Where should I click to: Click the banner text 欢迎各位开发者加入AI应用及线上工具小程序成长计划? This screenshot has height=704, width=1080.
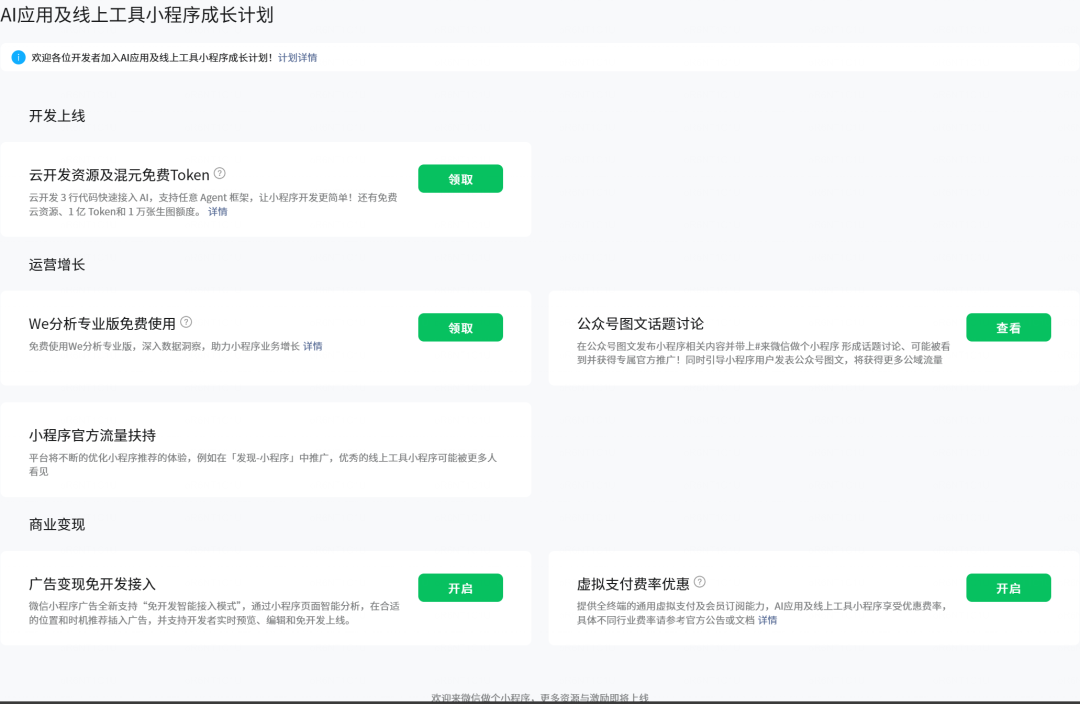pos(152,58)
